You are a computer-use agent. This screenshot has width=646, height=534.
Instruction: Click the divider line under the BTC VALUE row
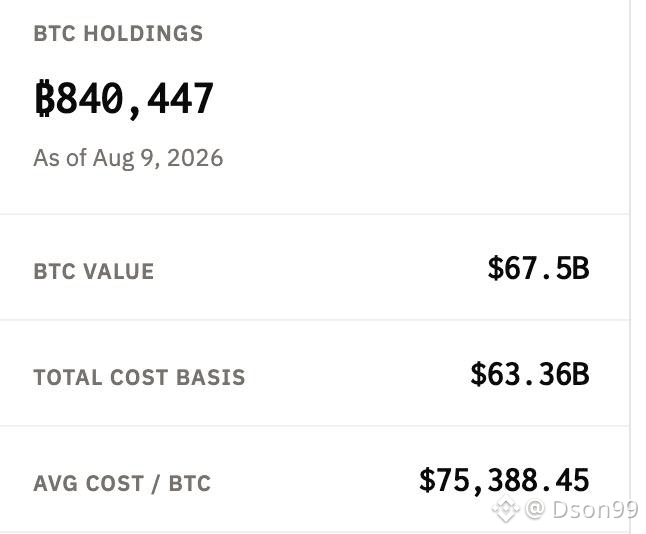315,319
